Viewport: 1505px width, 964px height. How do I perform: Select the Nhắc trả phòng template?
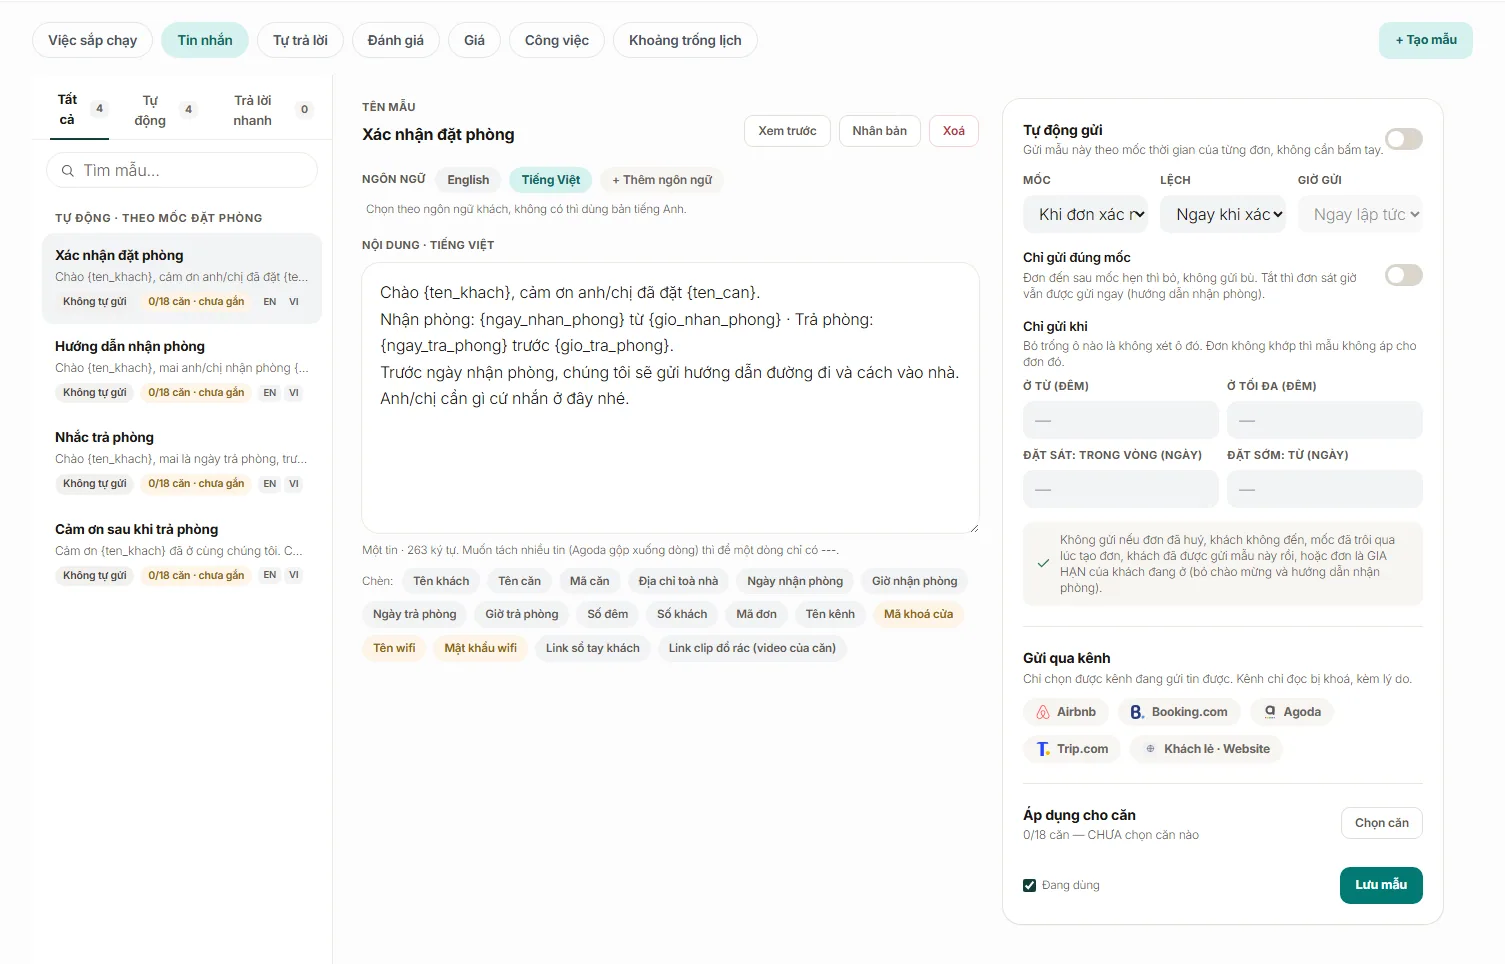click(182, 461)
